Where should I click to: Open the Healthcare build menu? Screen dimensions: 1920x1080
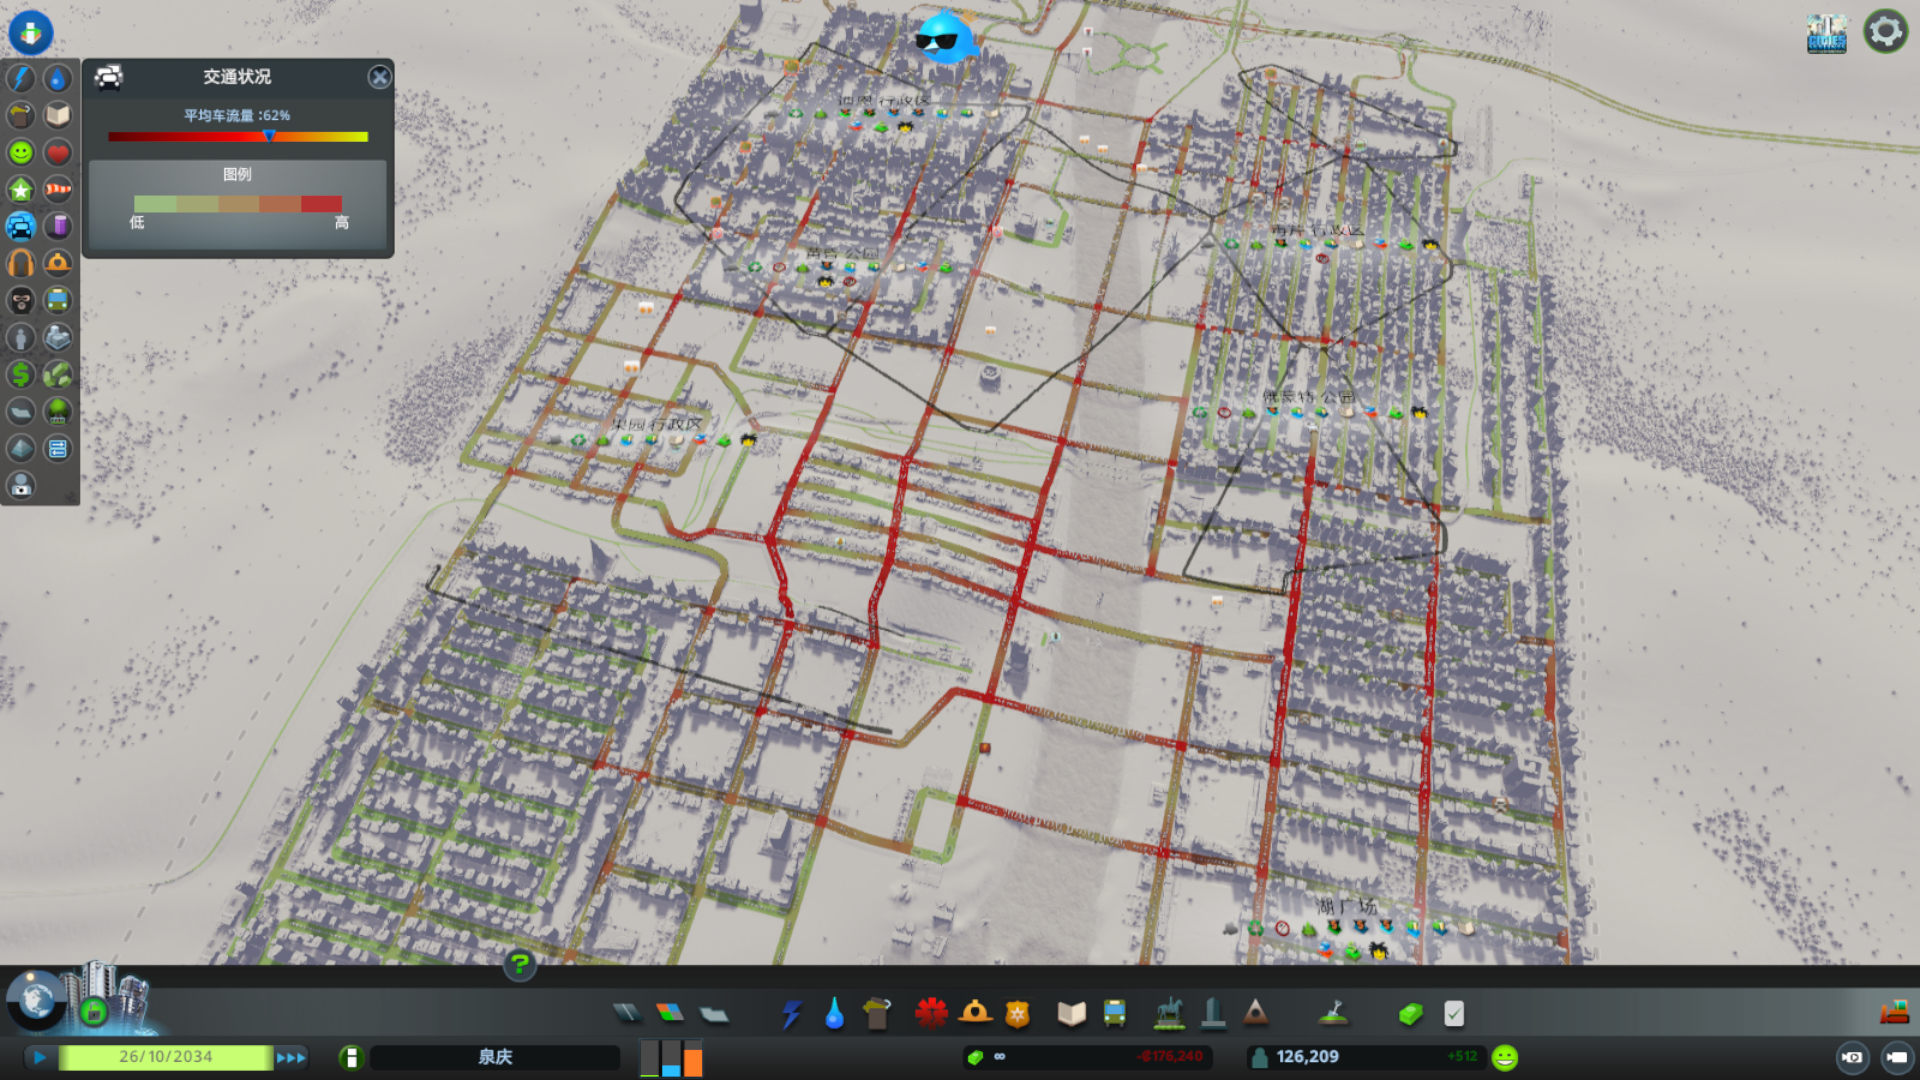[931, 1014]
